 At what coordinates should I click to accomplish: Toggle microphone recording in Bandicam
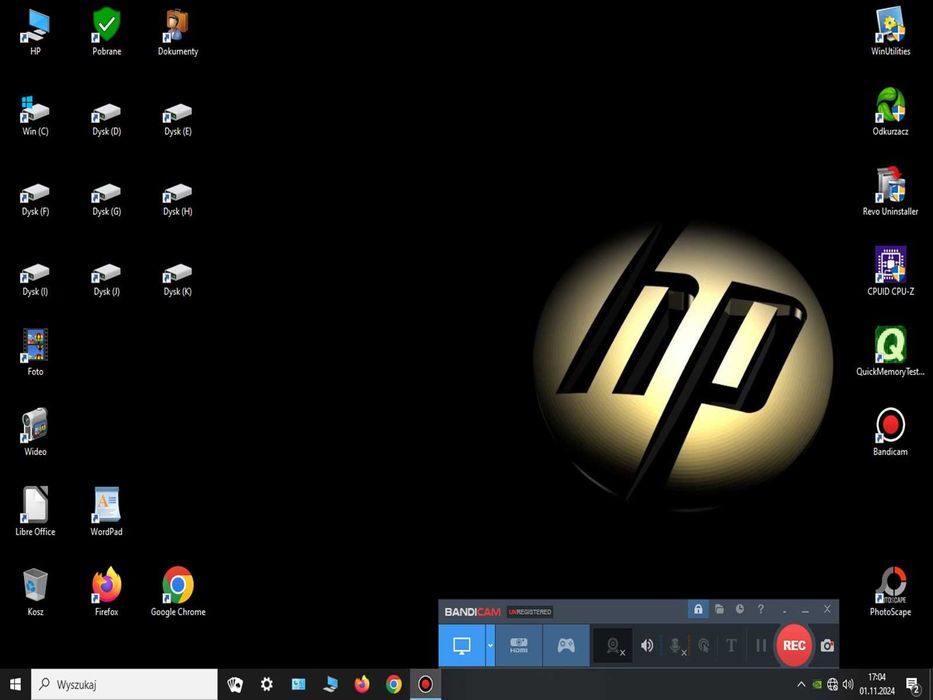coord(676,645)
